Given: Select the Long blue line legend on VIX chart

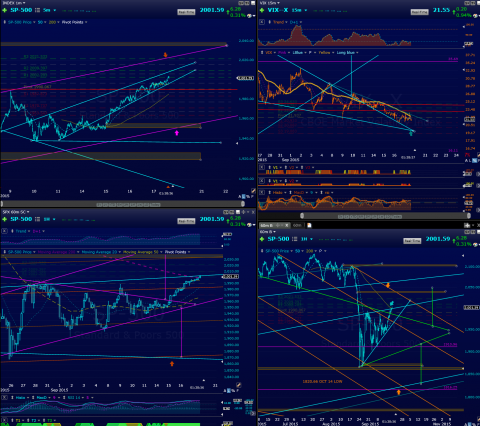Looking at the screenshot, I should pyautogui.click(x=347, y=53).
